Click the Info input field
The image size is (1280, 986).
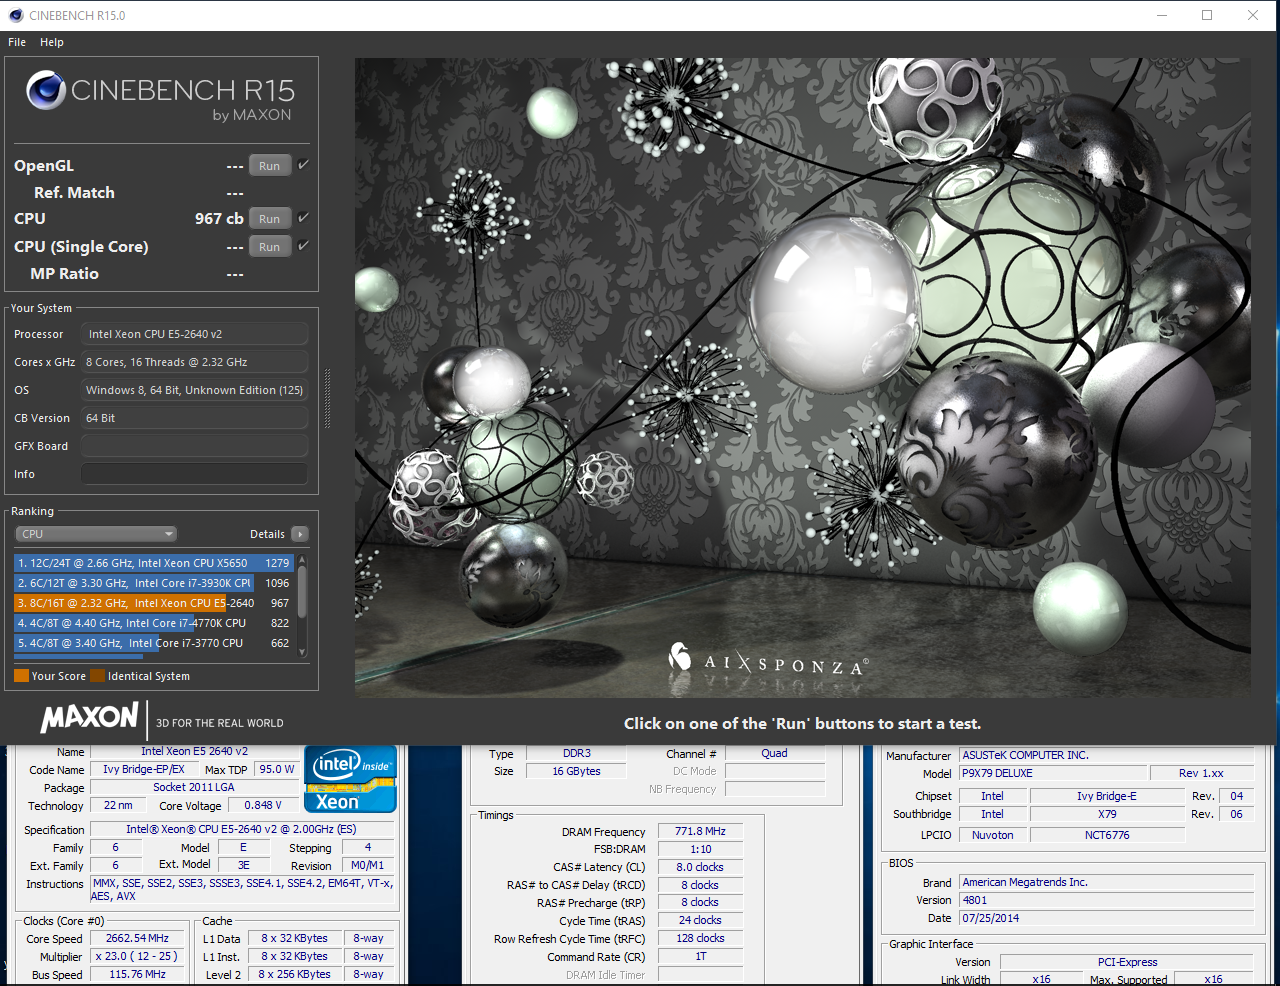pyautogui.click(x=194, y=474)
